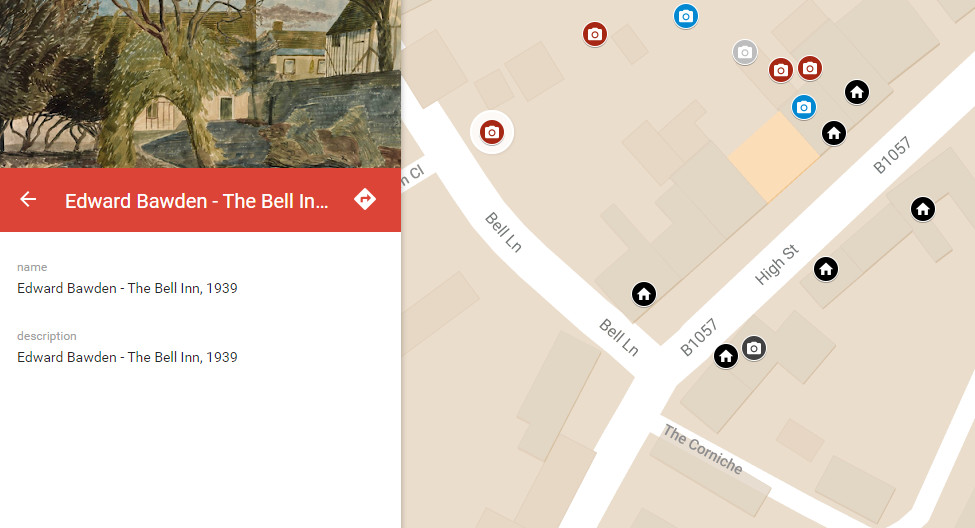
Task: Open the house marker right of High St label
Action: click(826, 269)
